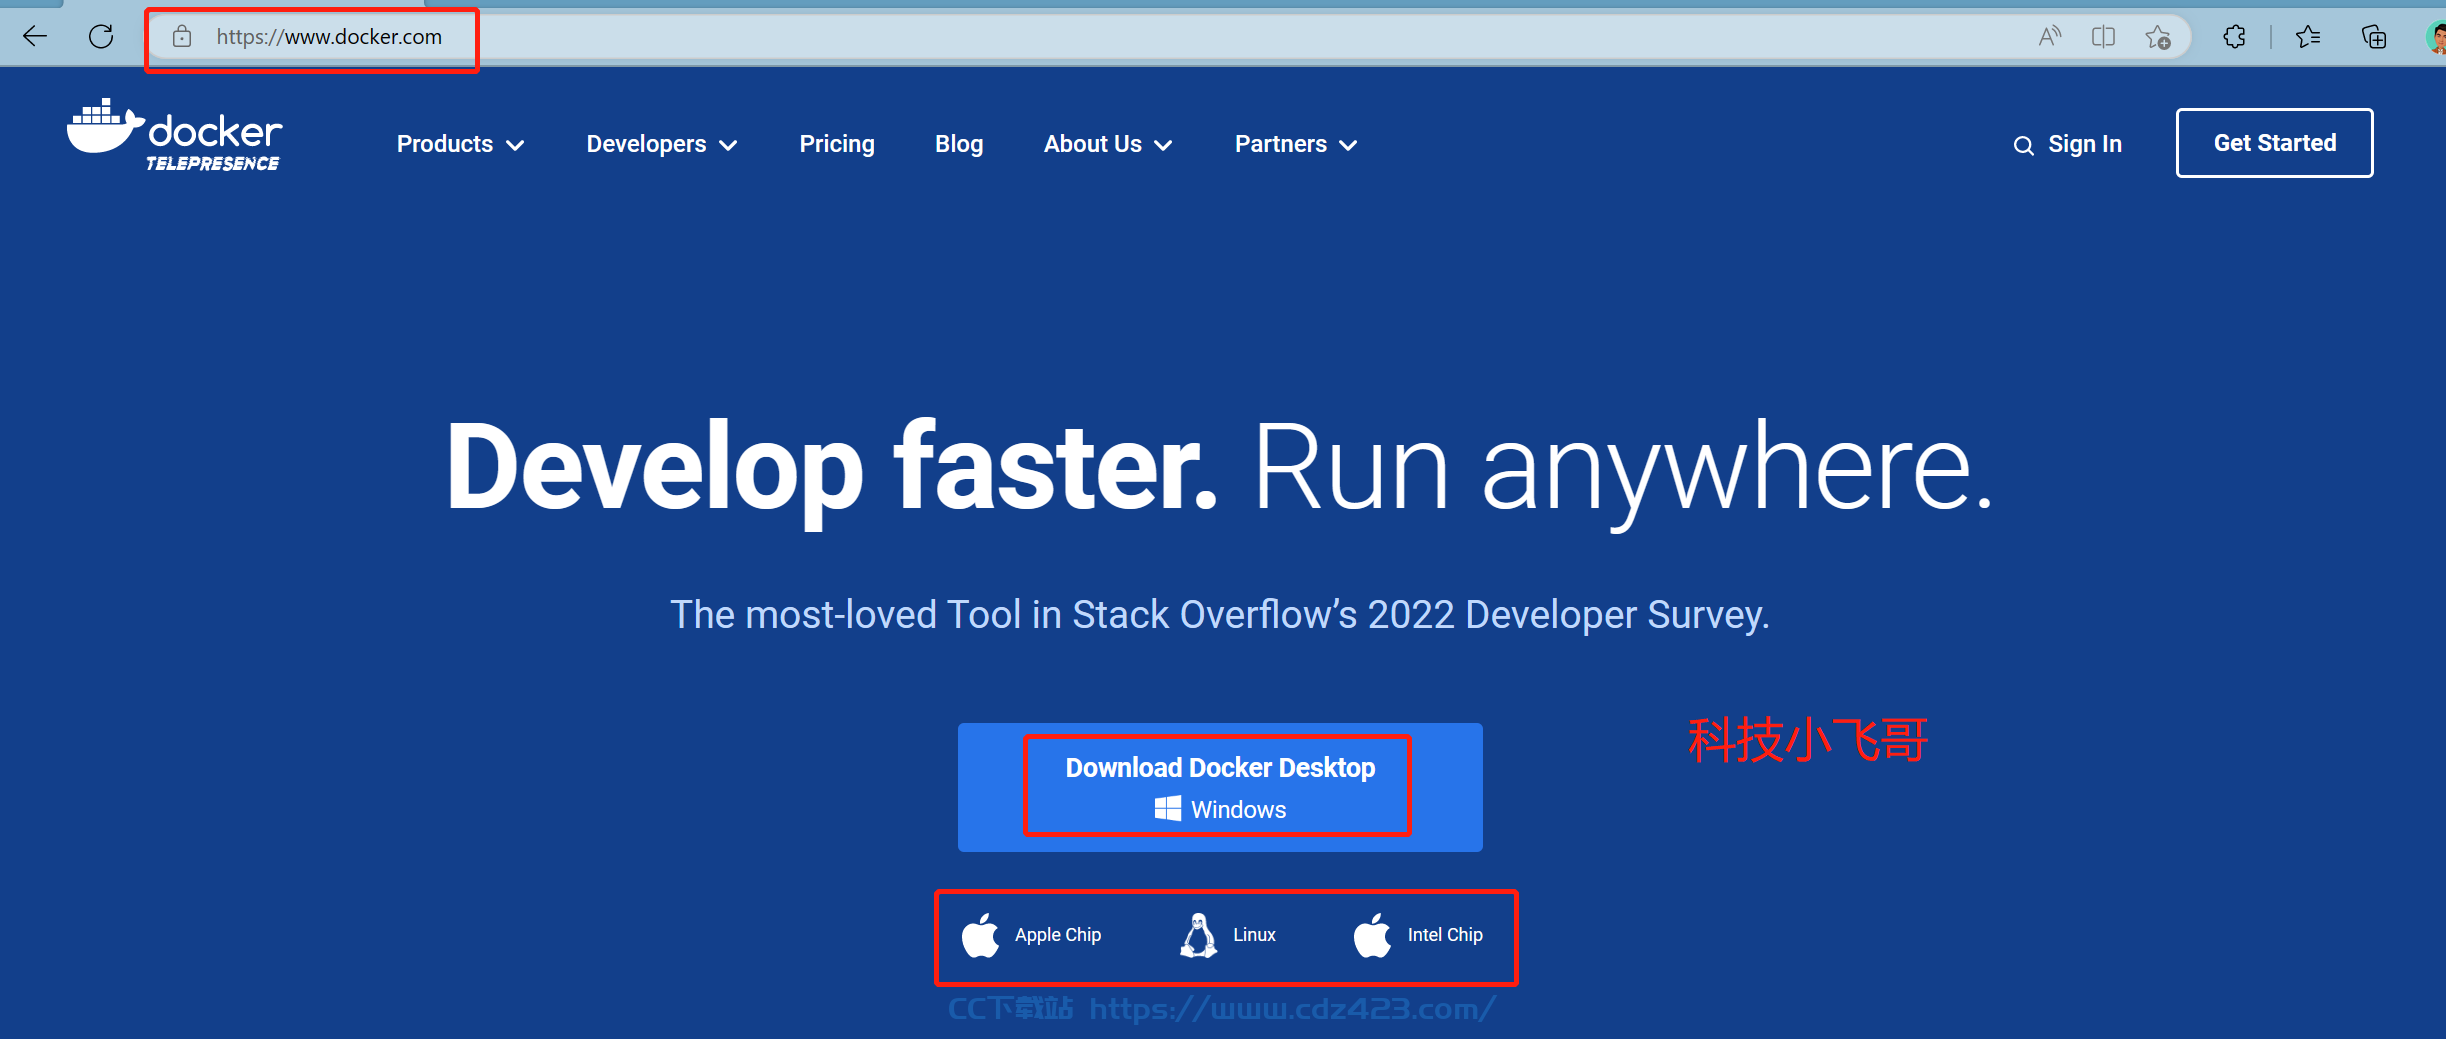Image resolution: width=2446 pixels, height=1039 pixels.
Task: Click Download Docker Desktop for Windows
Action: (x=1220, y=787)
